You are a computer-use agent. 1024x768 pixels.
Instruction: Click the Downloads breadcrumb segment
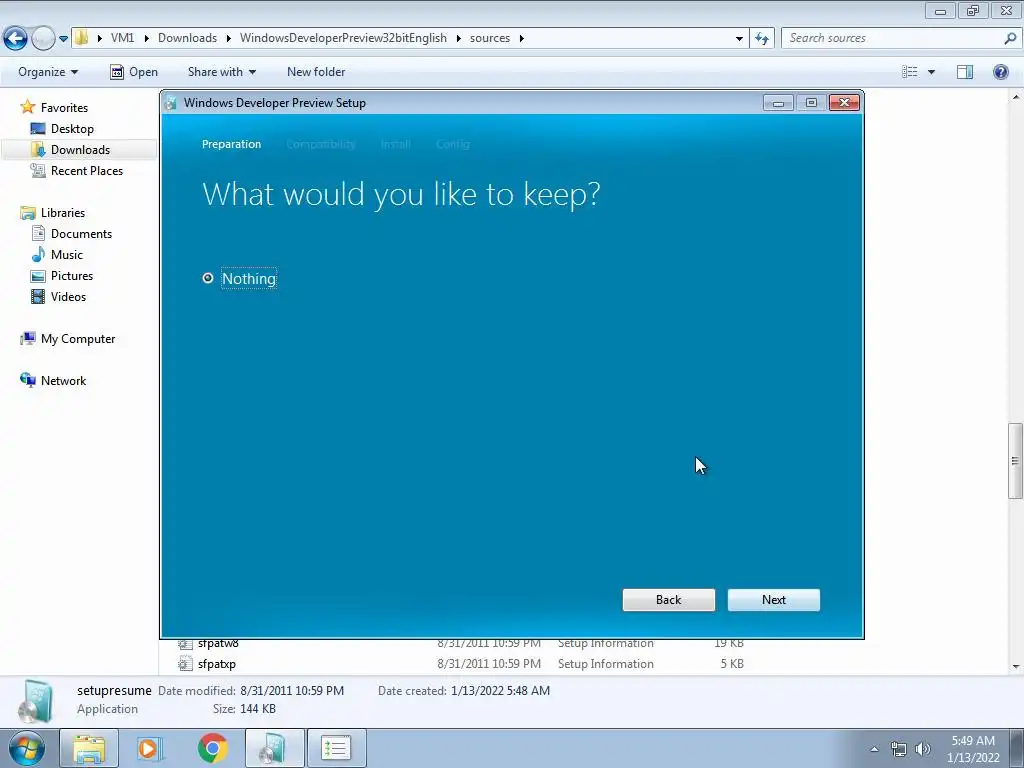[187, 38]
